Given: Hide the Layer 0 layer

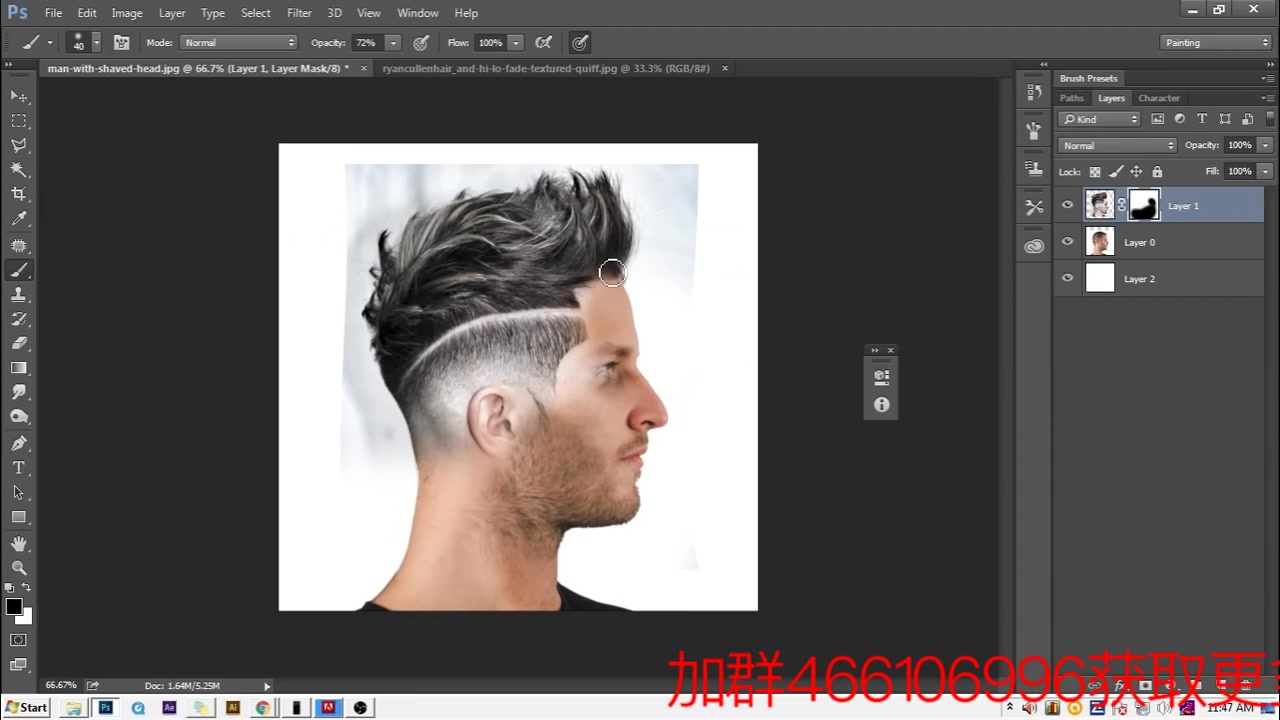Looking at the screenshot, I should 1067,242.
